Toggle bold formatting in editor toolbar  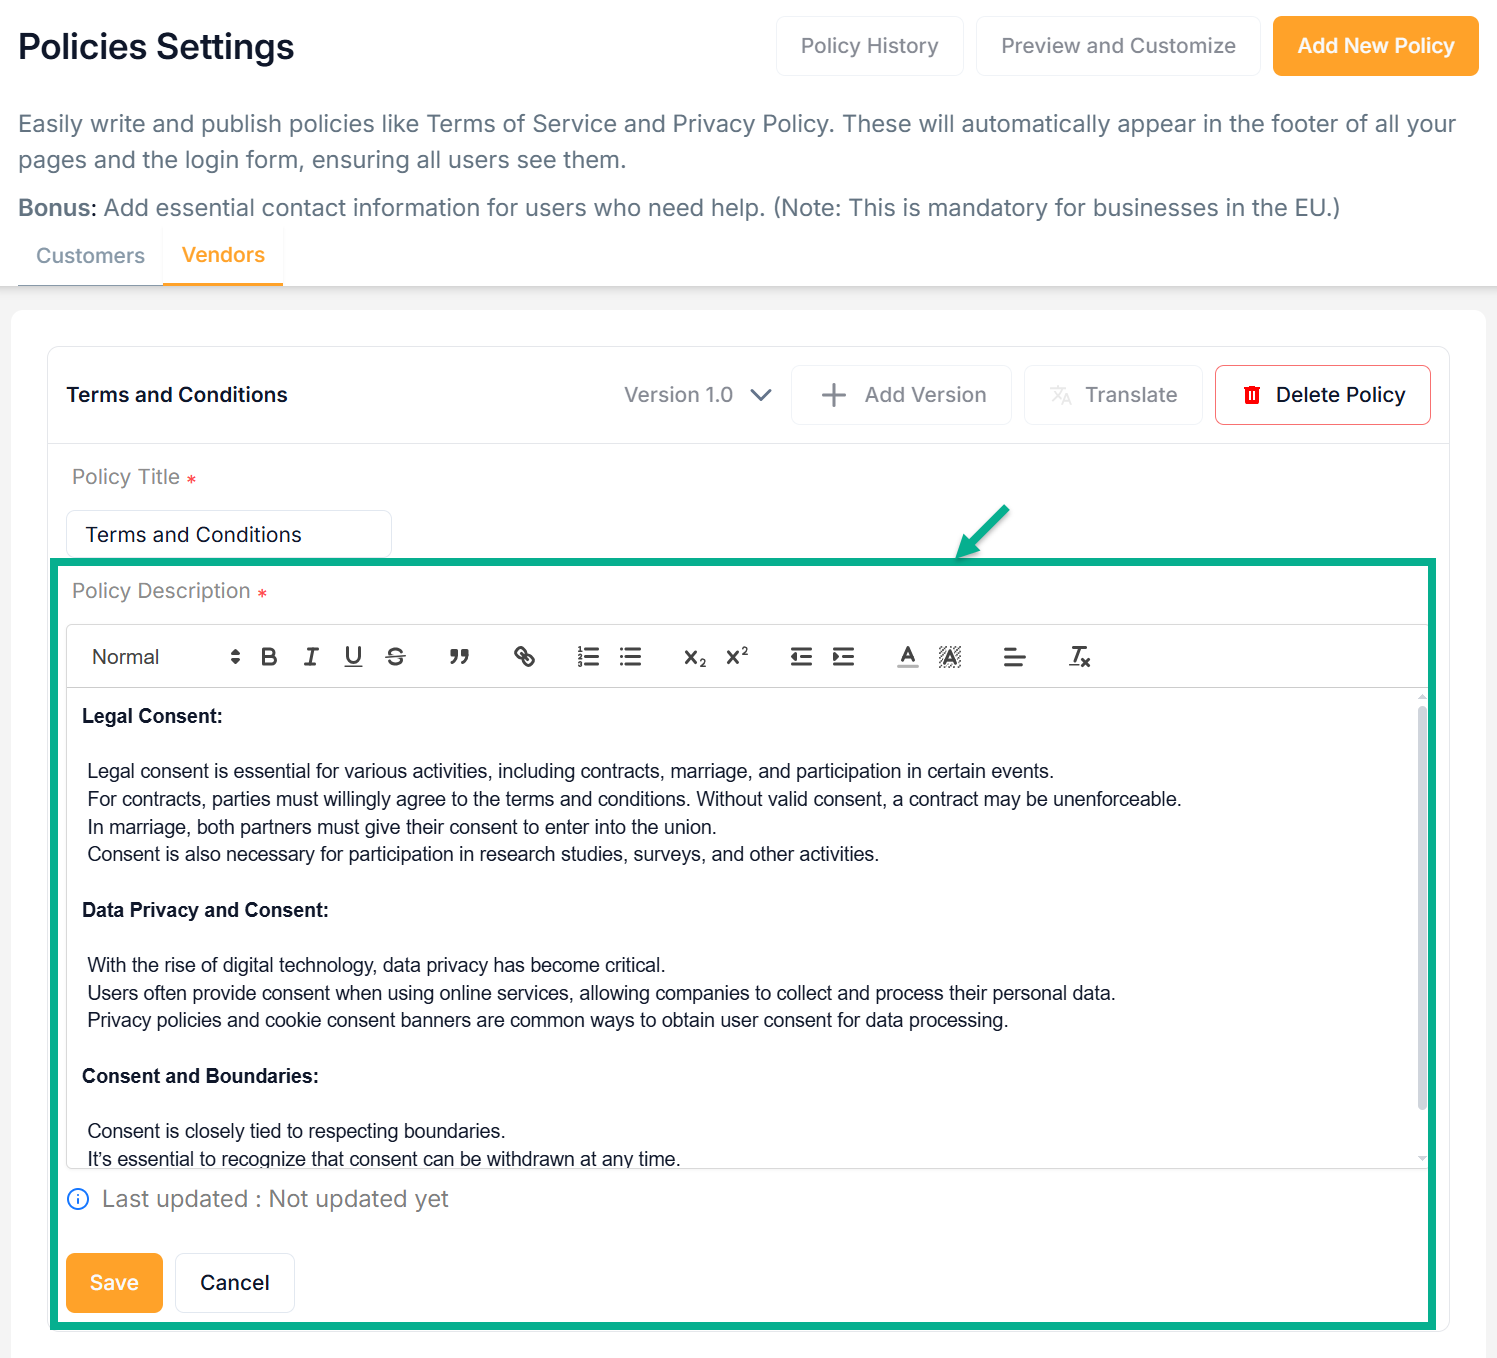click(x=269, y=657)
